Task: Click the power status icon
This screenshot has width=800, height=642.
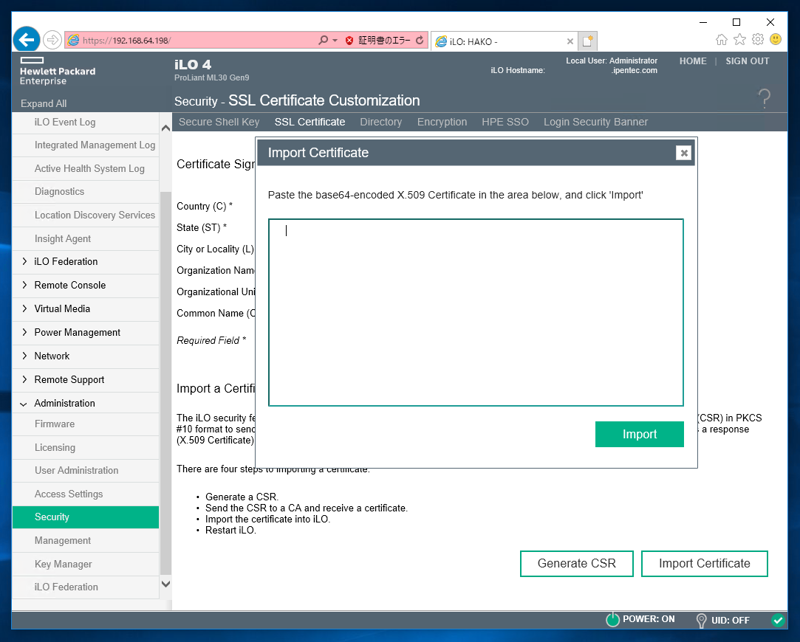Action: [612, 620]
